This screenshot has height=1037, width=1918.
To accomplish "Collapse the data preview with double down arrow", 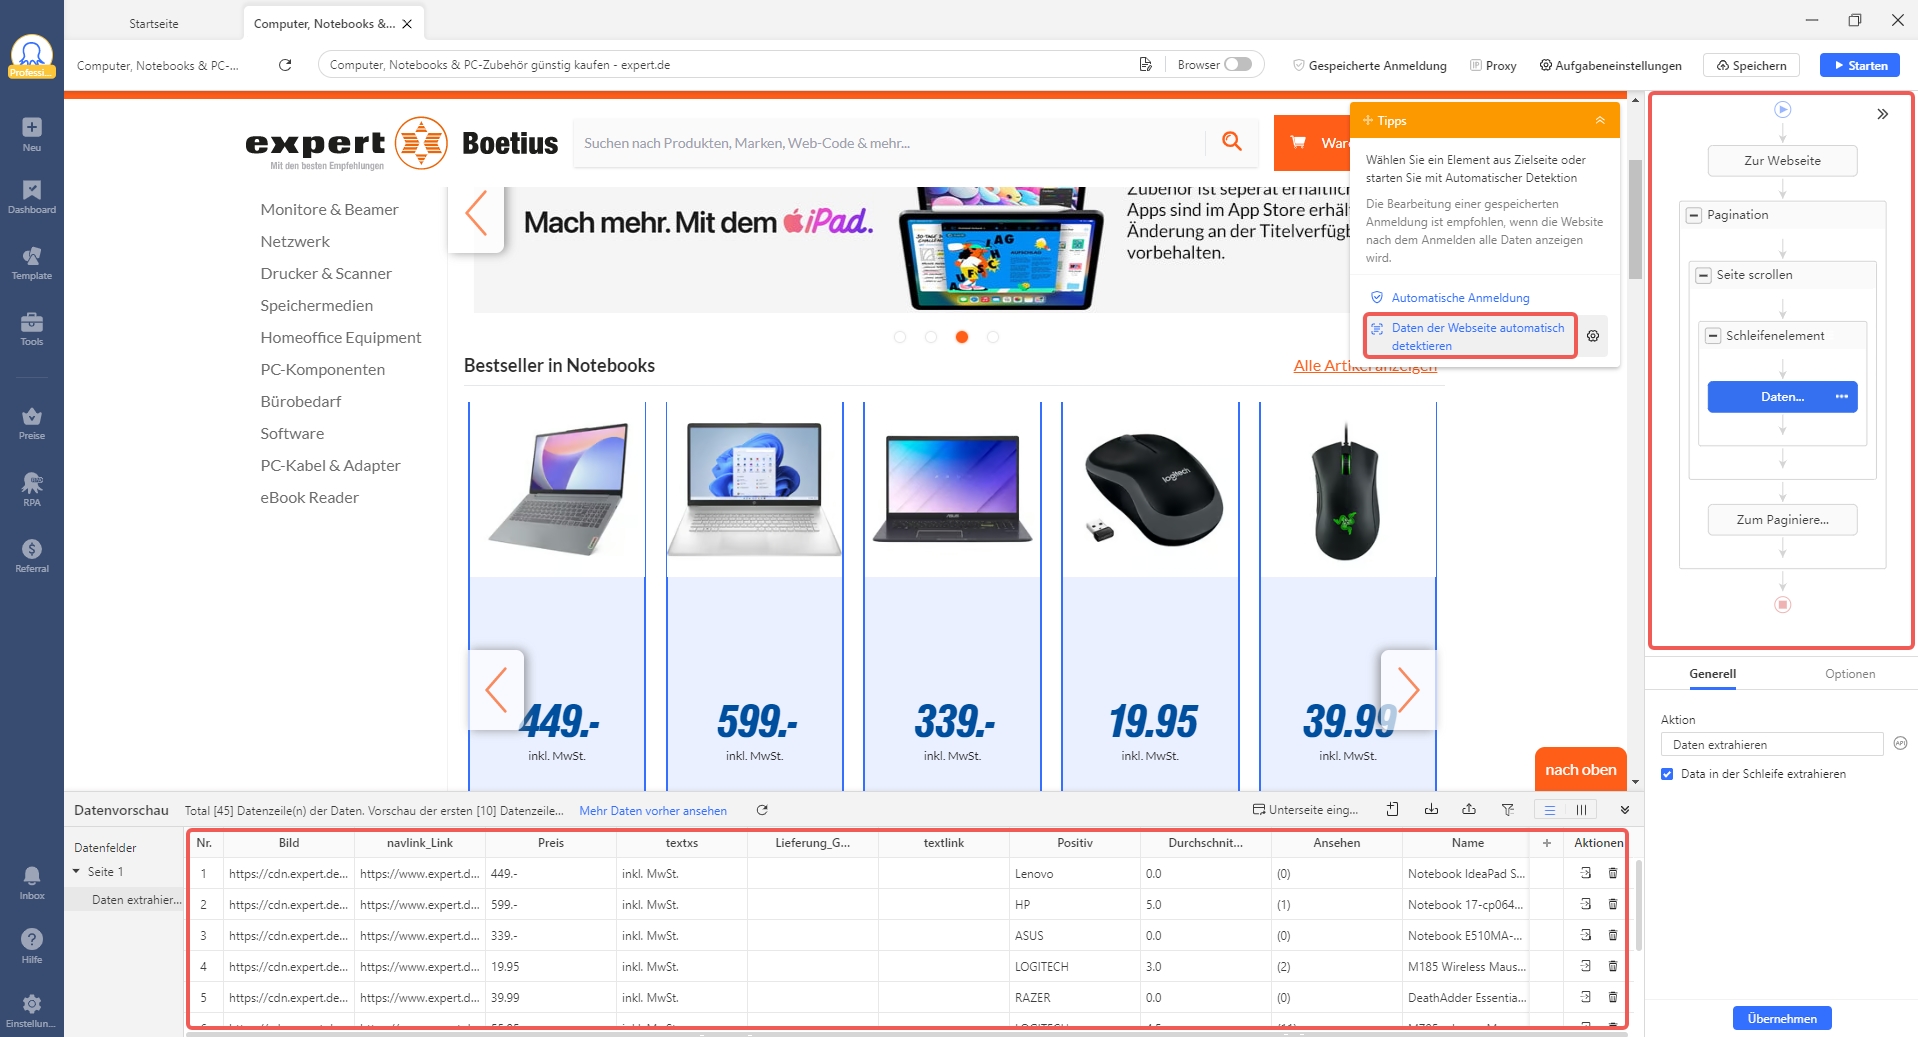I will point(1625,810).
